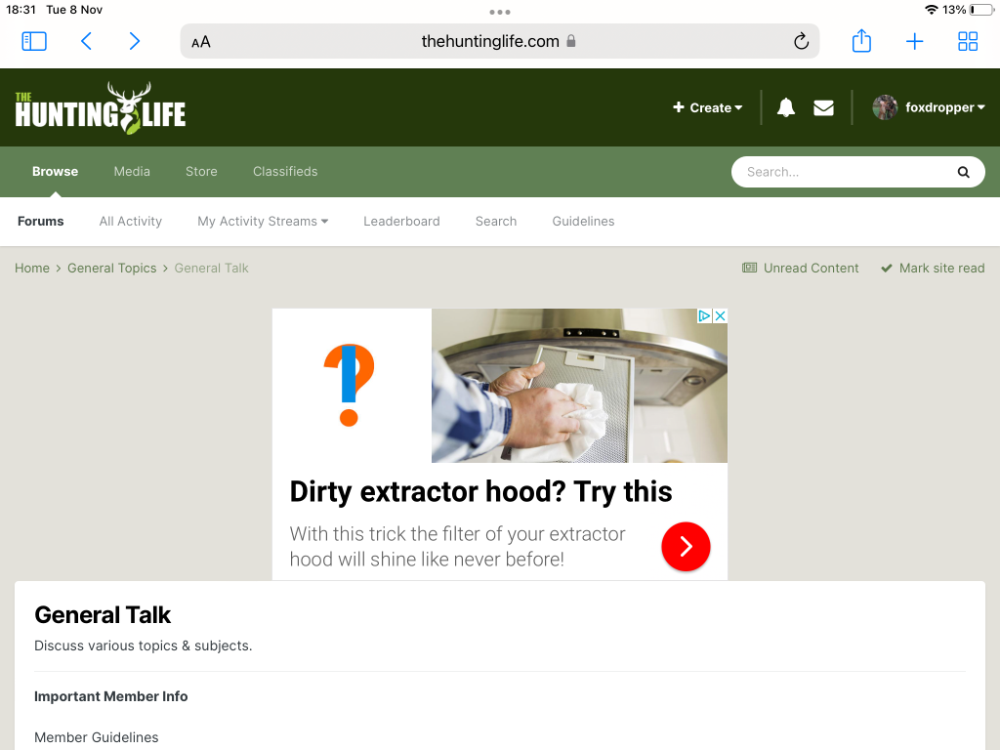Close the advert with the X icon

720,316
